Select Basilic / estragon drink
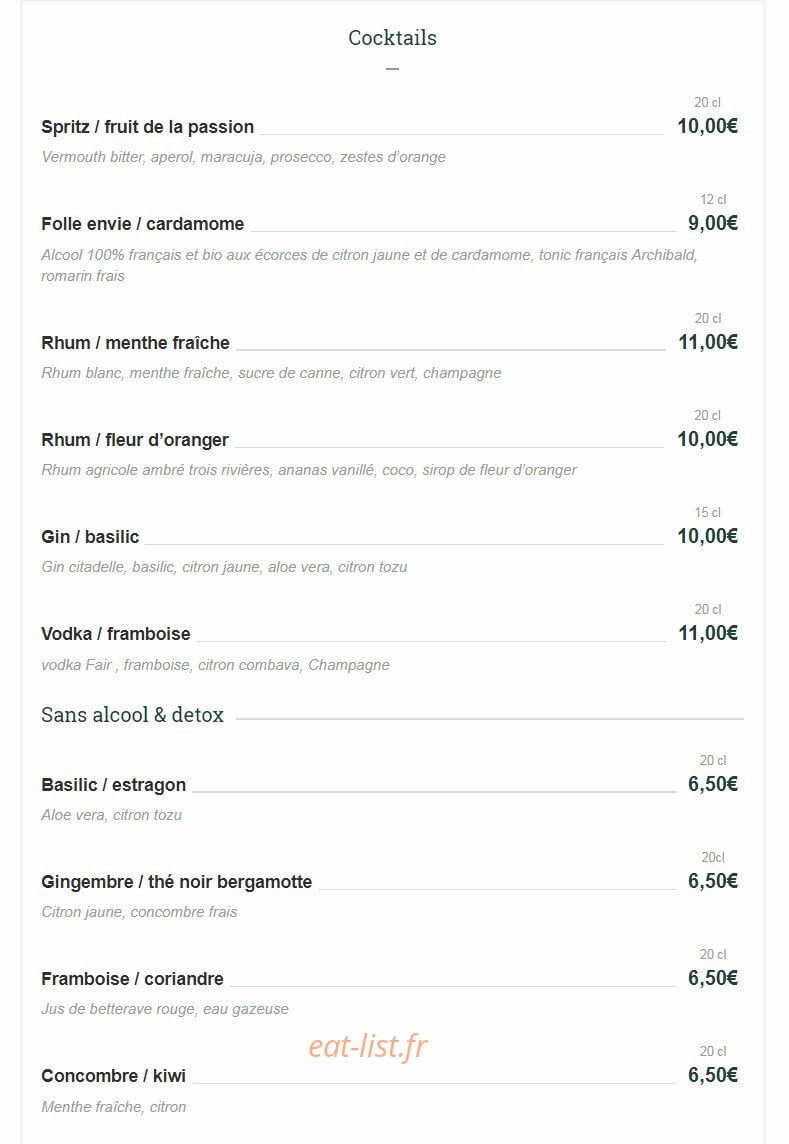 tap(113, 785)
